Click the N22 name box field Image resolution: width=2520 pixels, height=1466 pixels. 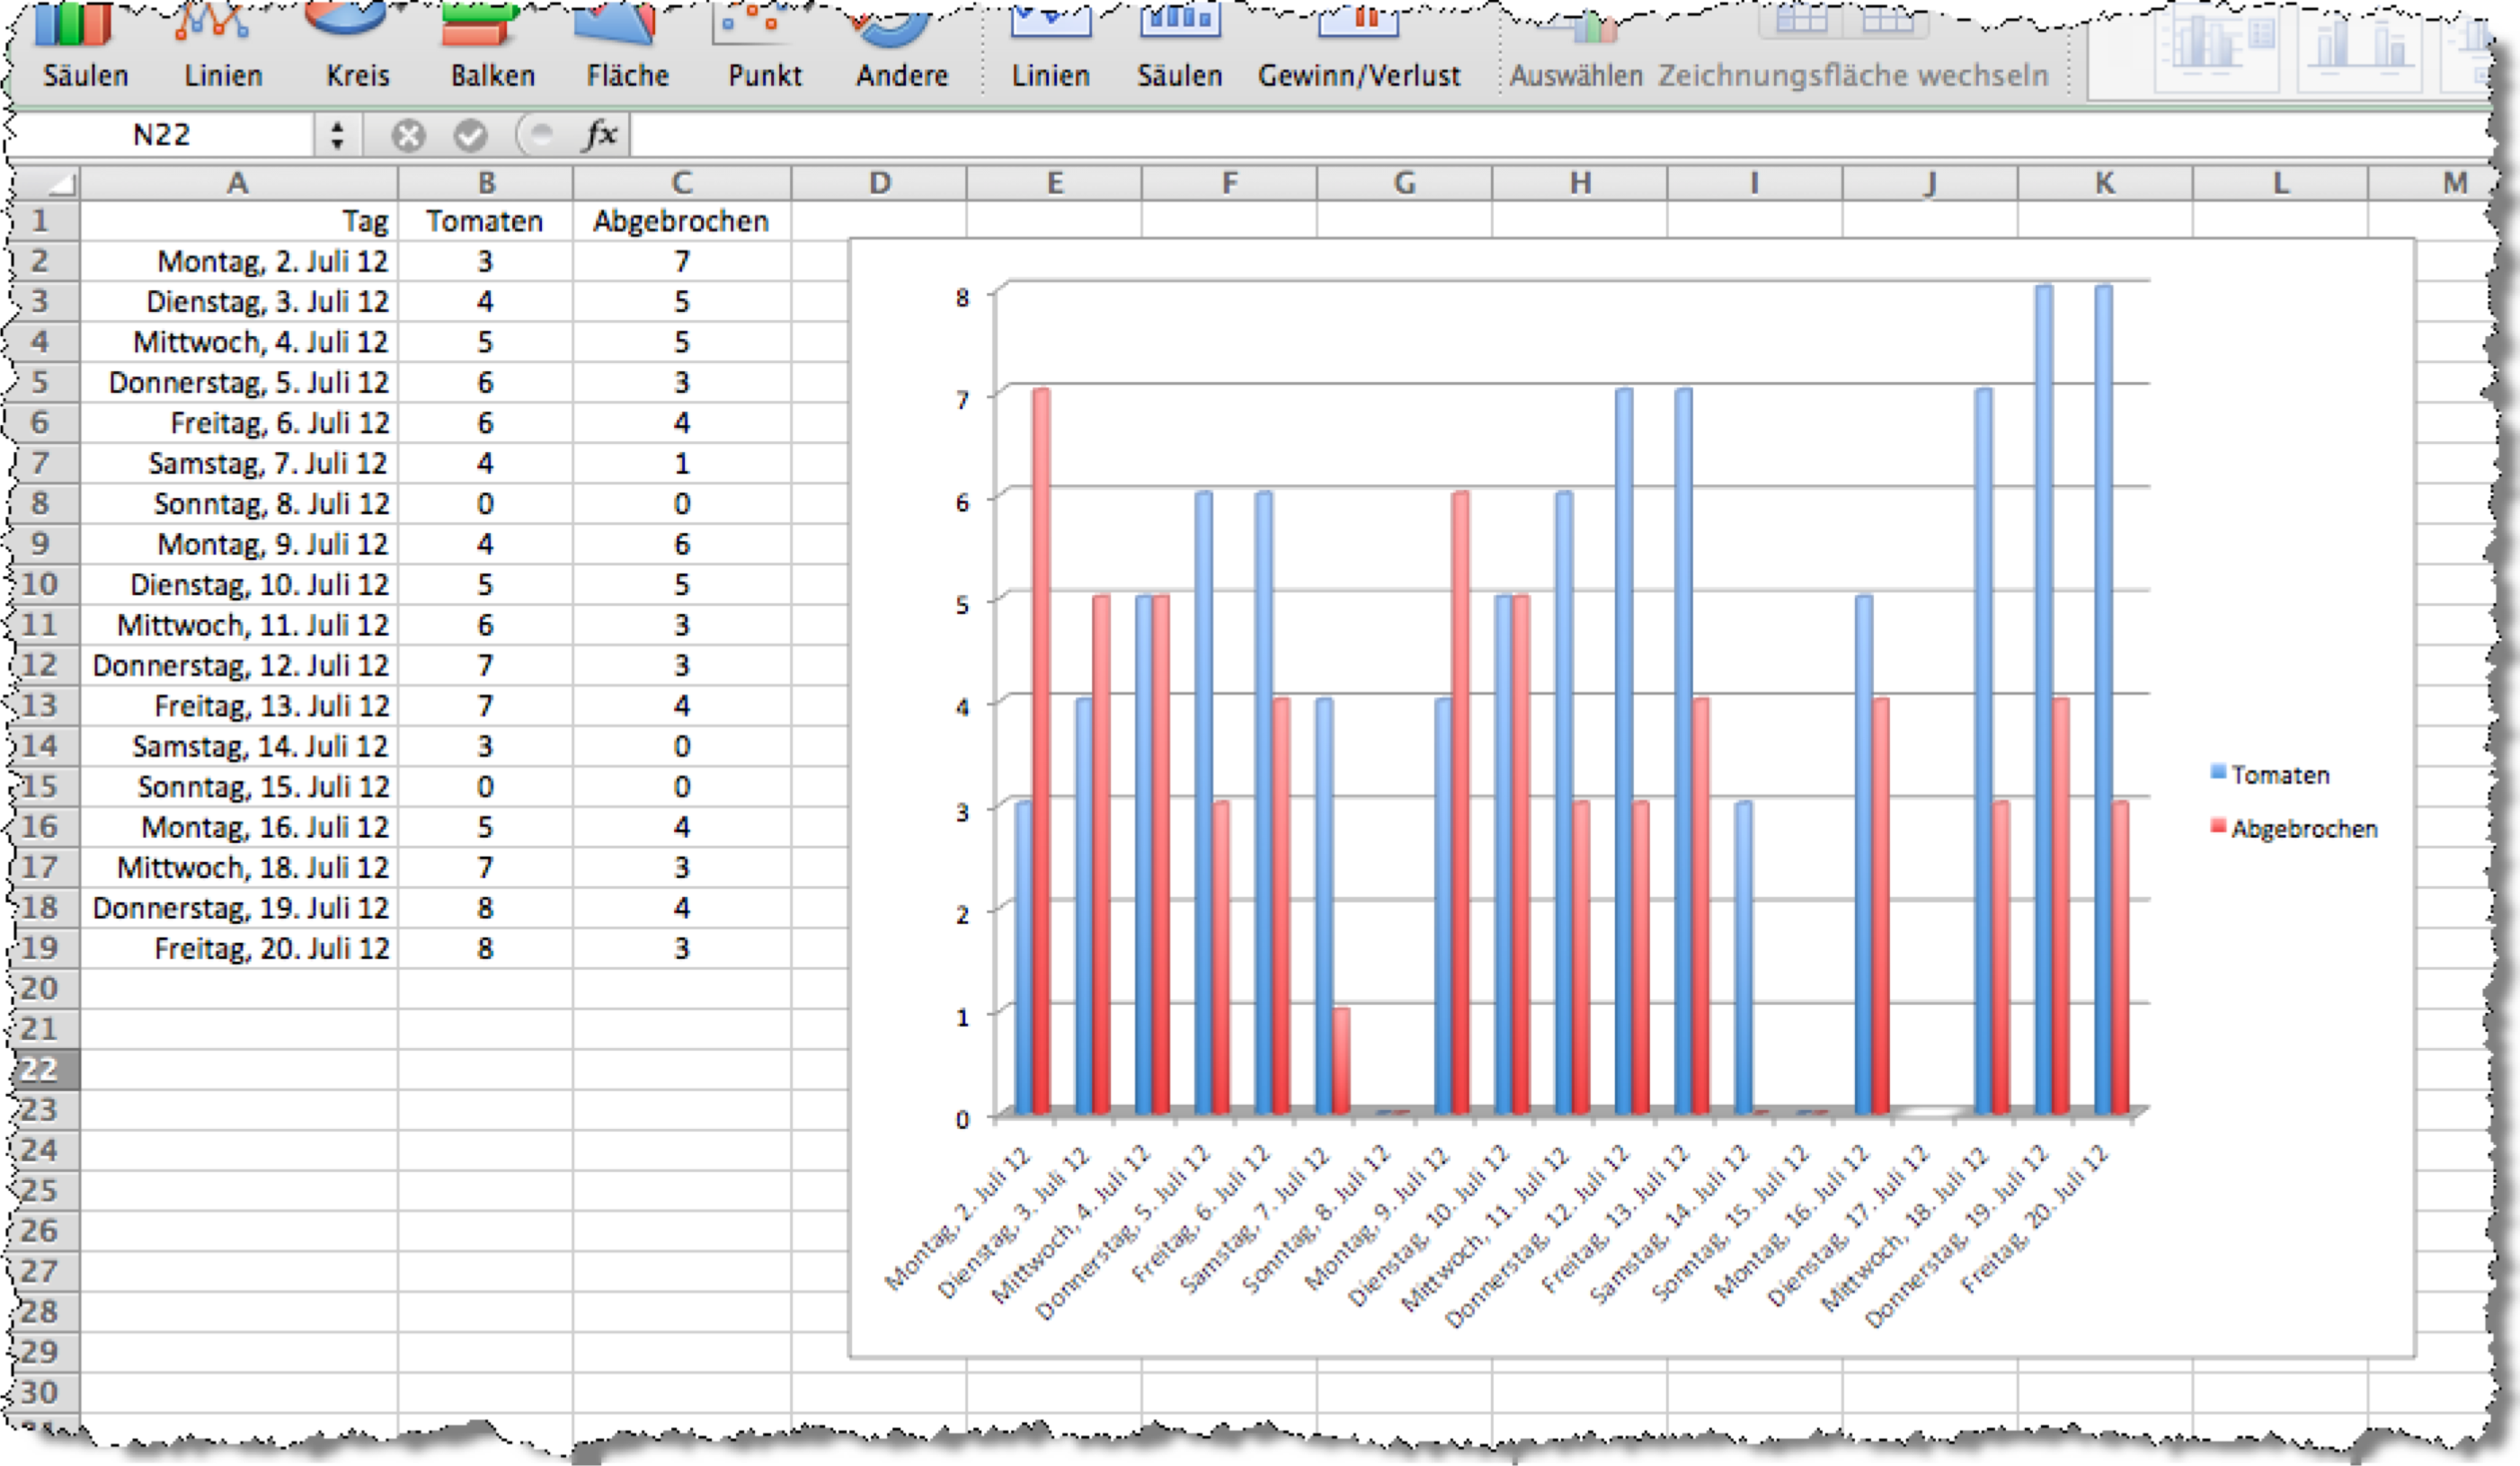coord(162,134)
